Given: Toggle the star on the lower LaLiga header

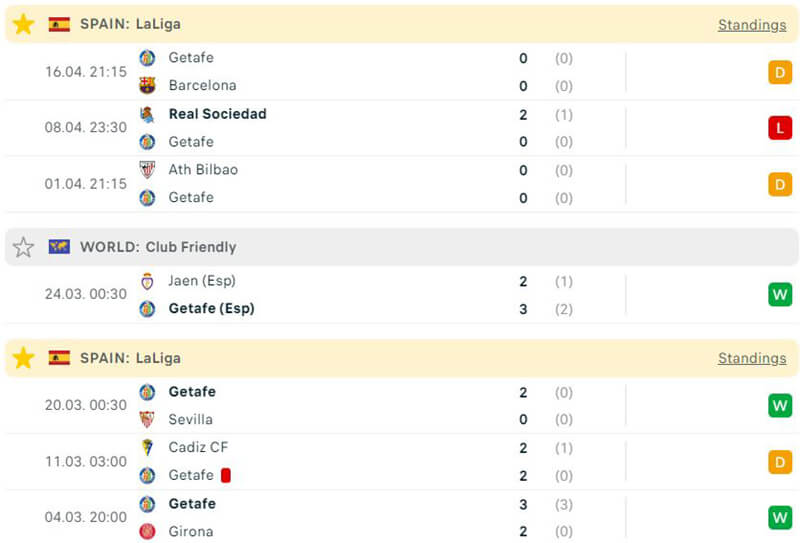Looking at the screenshot, I should (23, 358).
